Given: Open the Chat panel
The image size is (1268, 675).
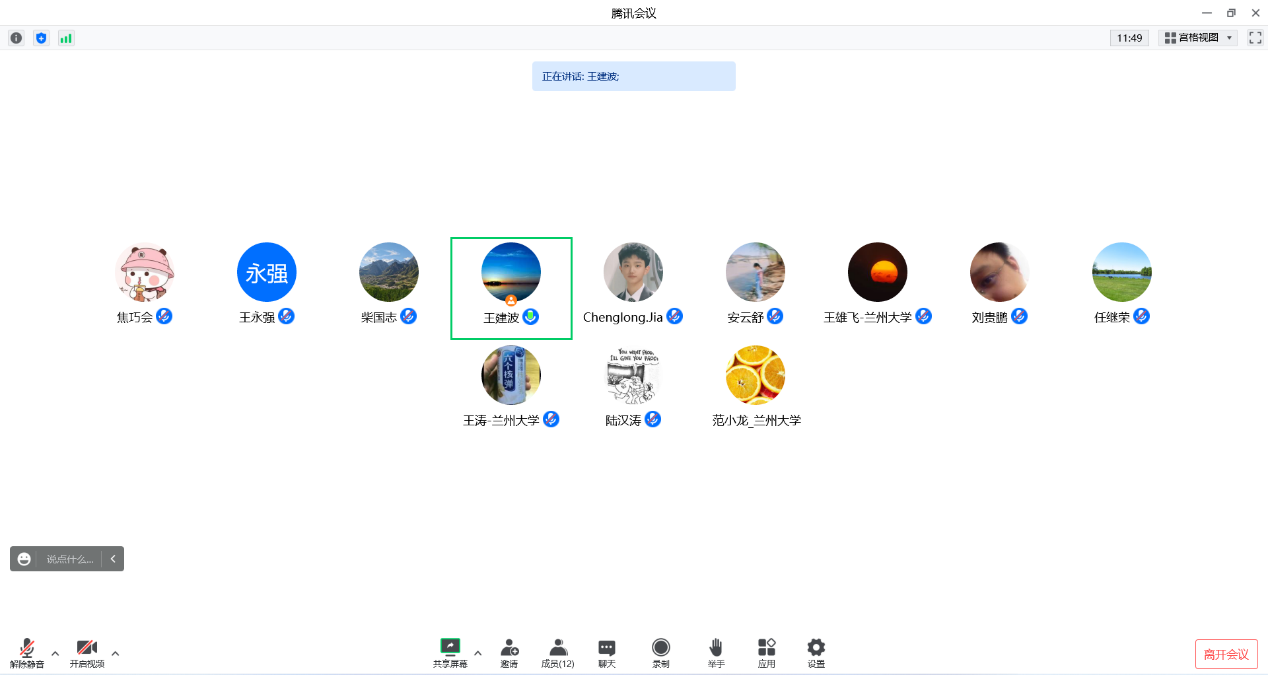Looking at the screenshot, I should tap(607, 652).
